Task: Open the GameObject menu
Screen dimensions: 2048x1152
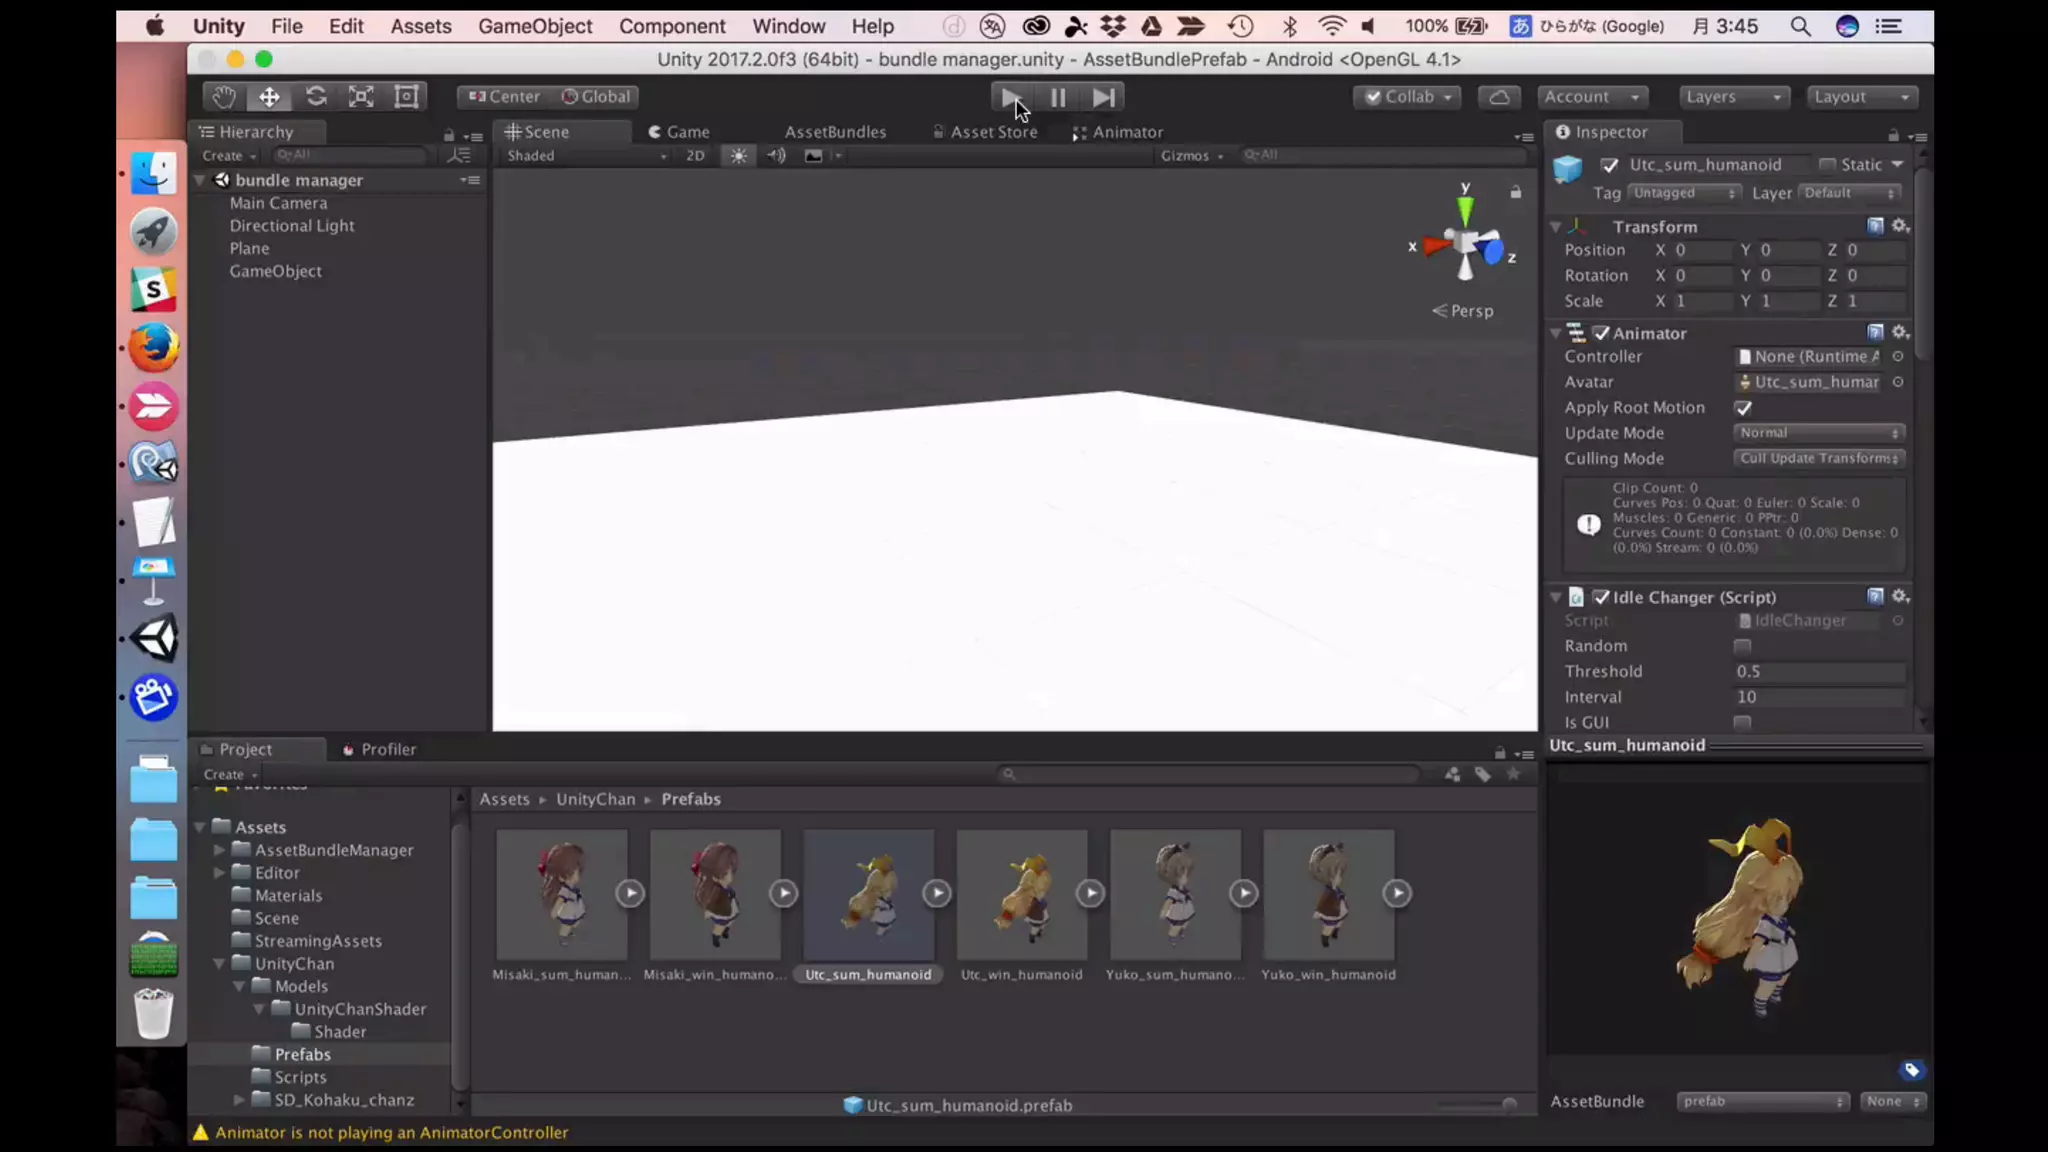Action: click(534, 26)
